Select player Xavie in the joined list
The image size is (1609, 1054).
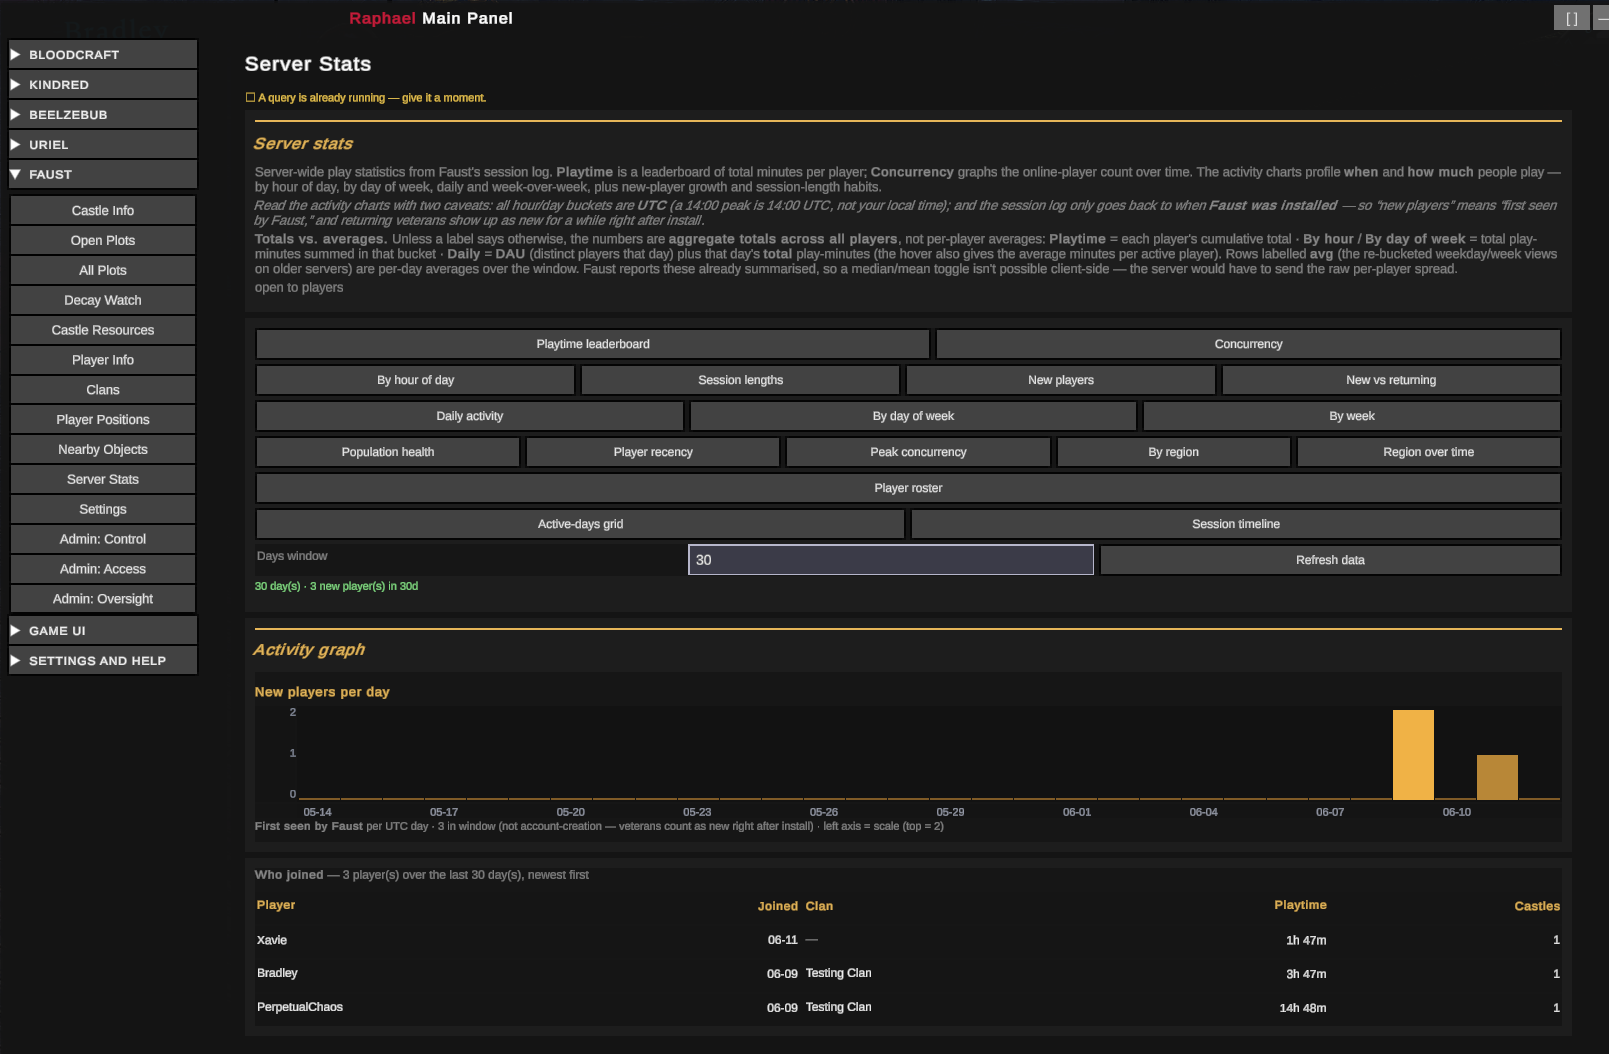coord(272,940)
